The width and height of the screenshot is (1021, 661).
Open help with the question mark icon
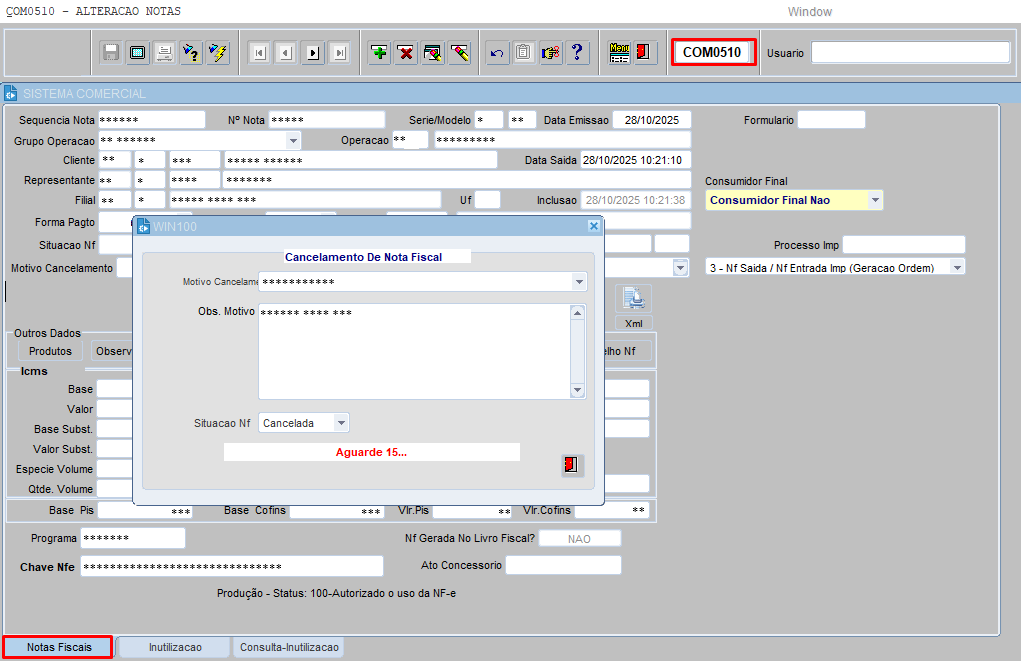tap(577, 53)
